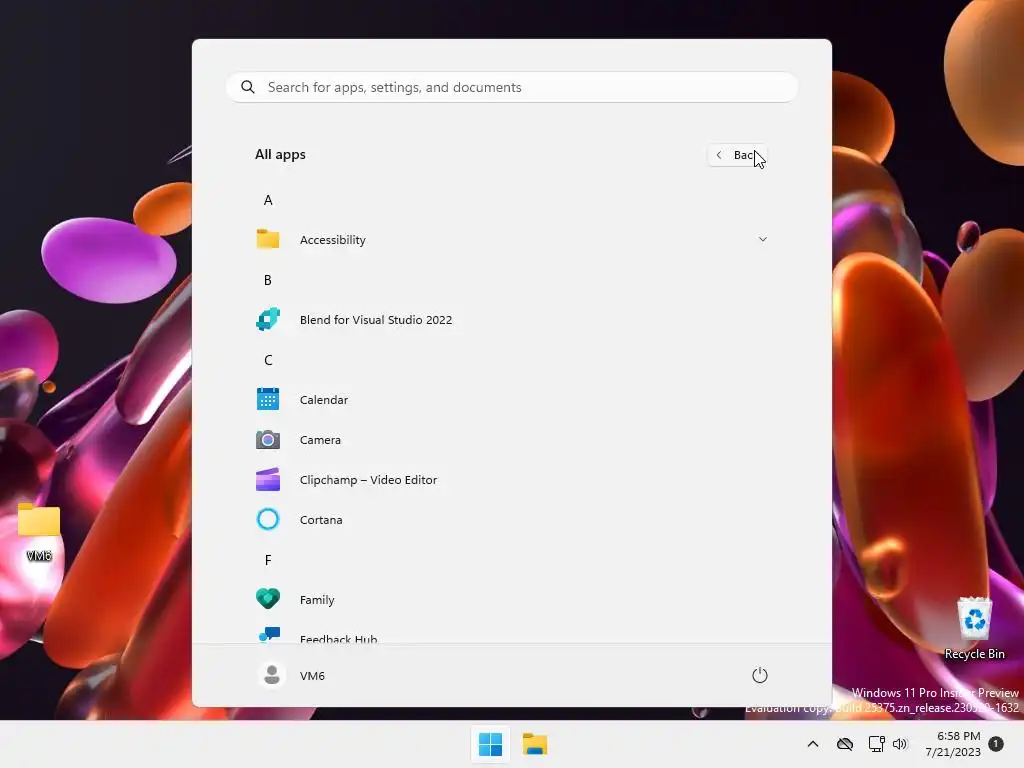
Task: Open the Cortana circle icon
Action: tap(268, 519)
